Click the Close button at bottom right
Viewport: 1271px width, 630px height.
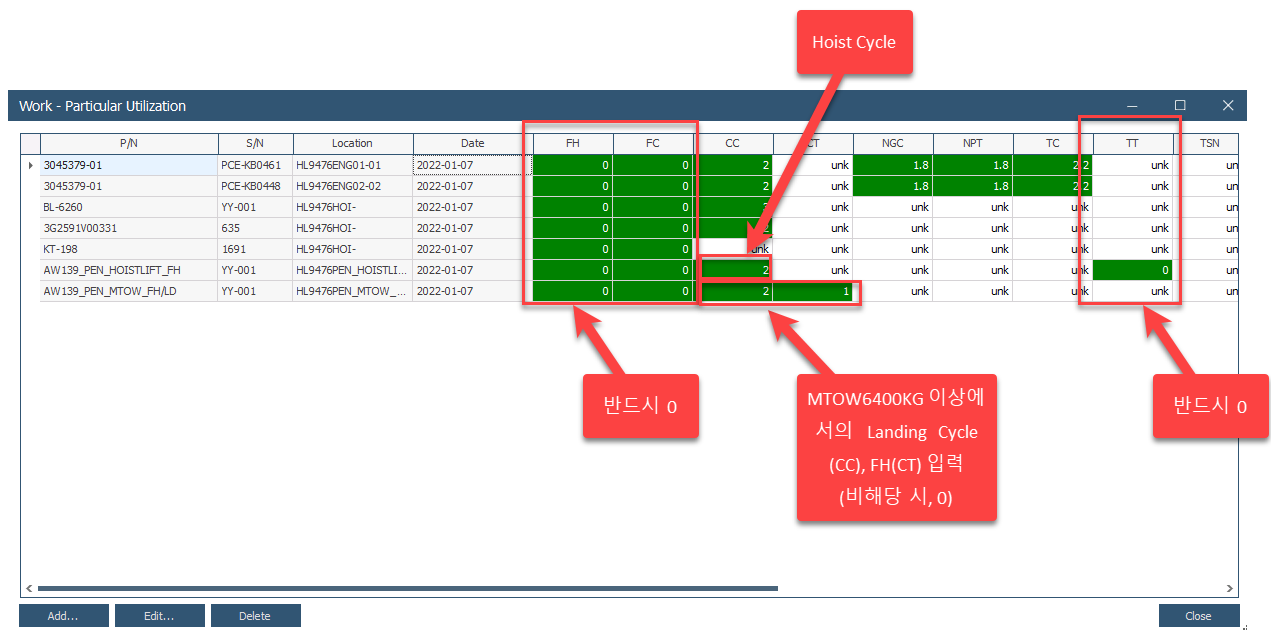tap(1198, 616)
